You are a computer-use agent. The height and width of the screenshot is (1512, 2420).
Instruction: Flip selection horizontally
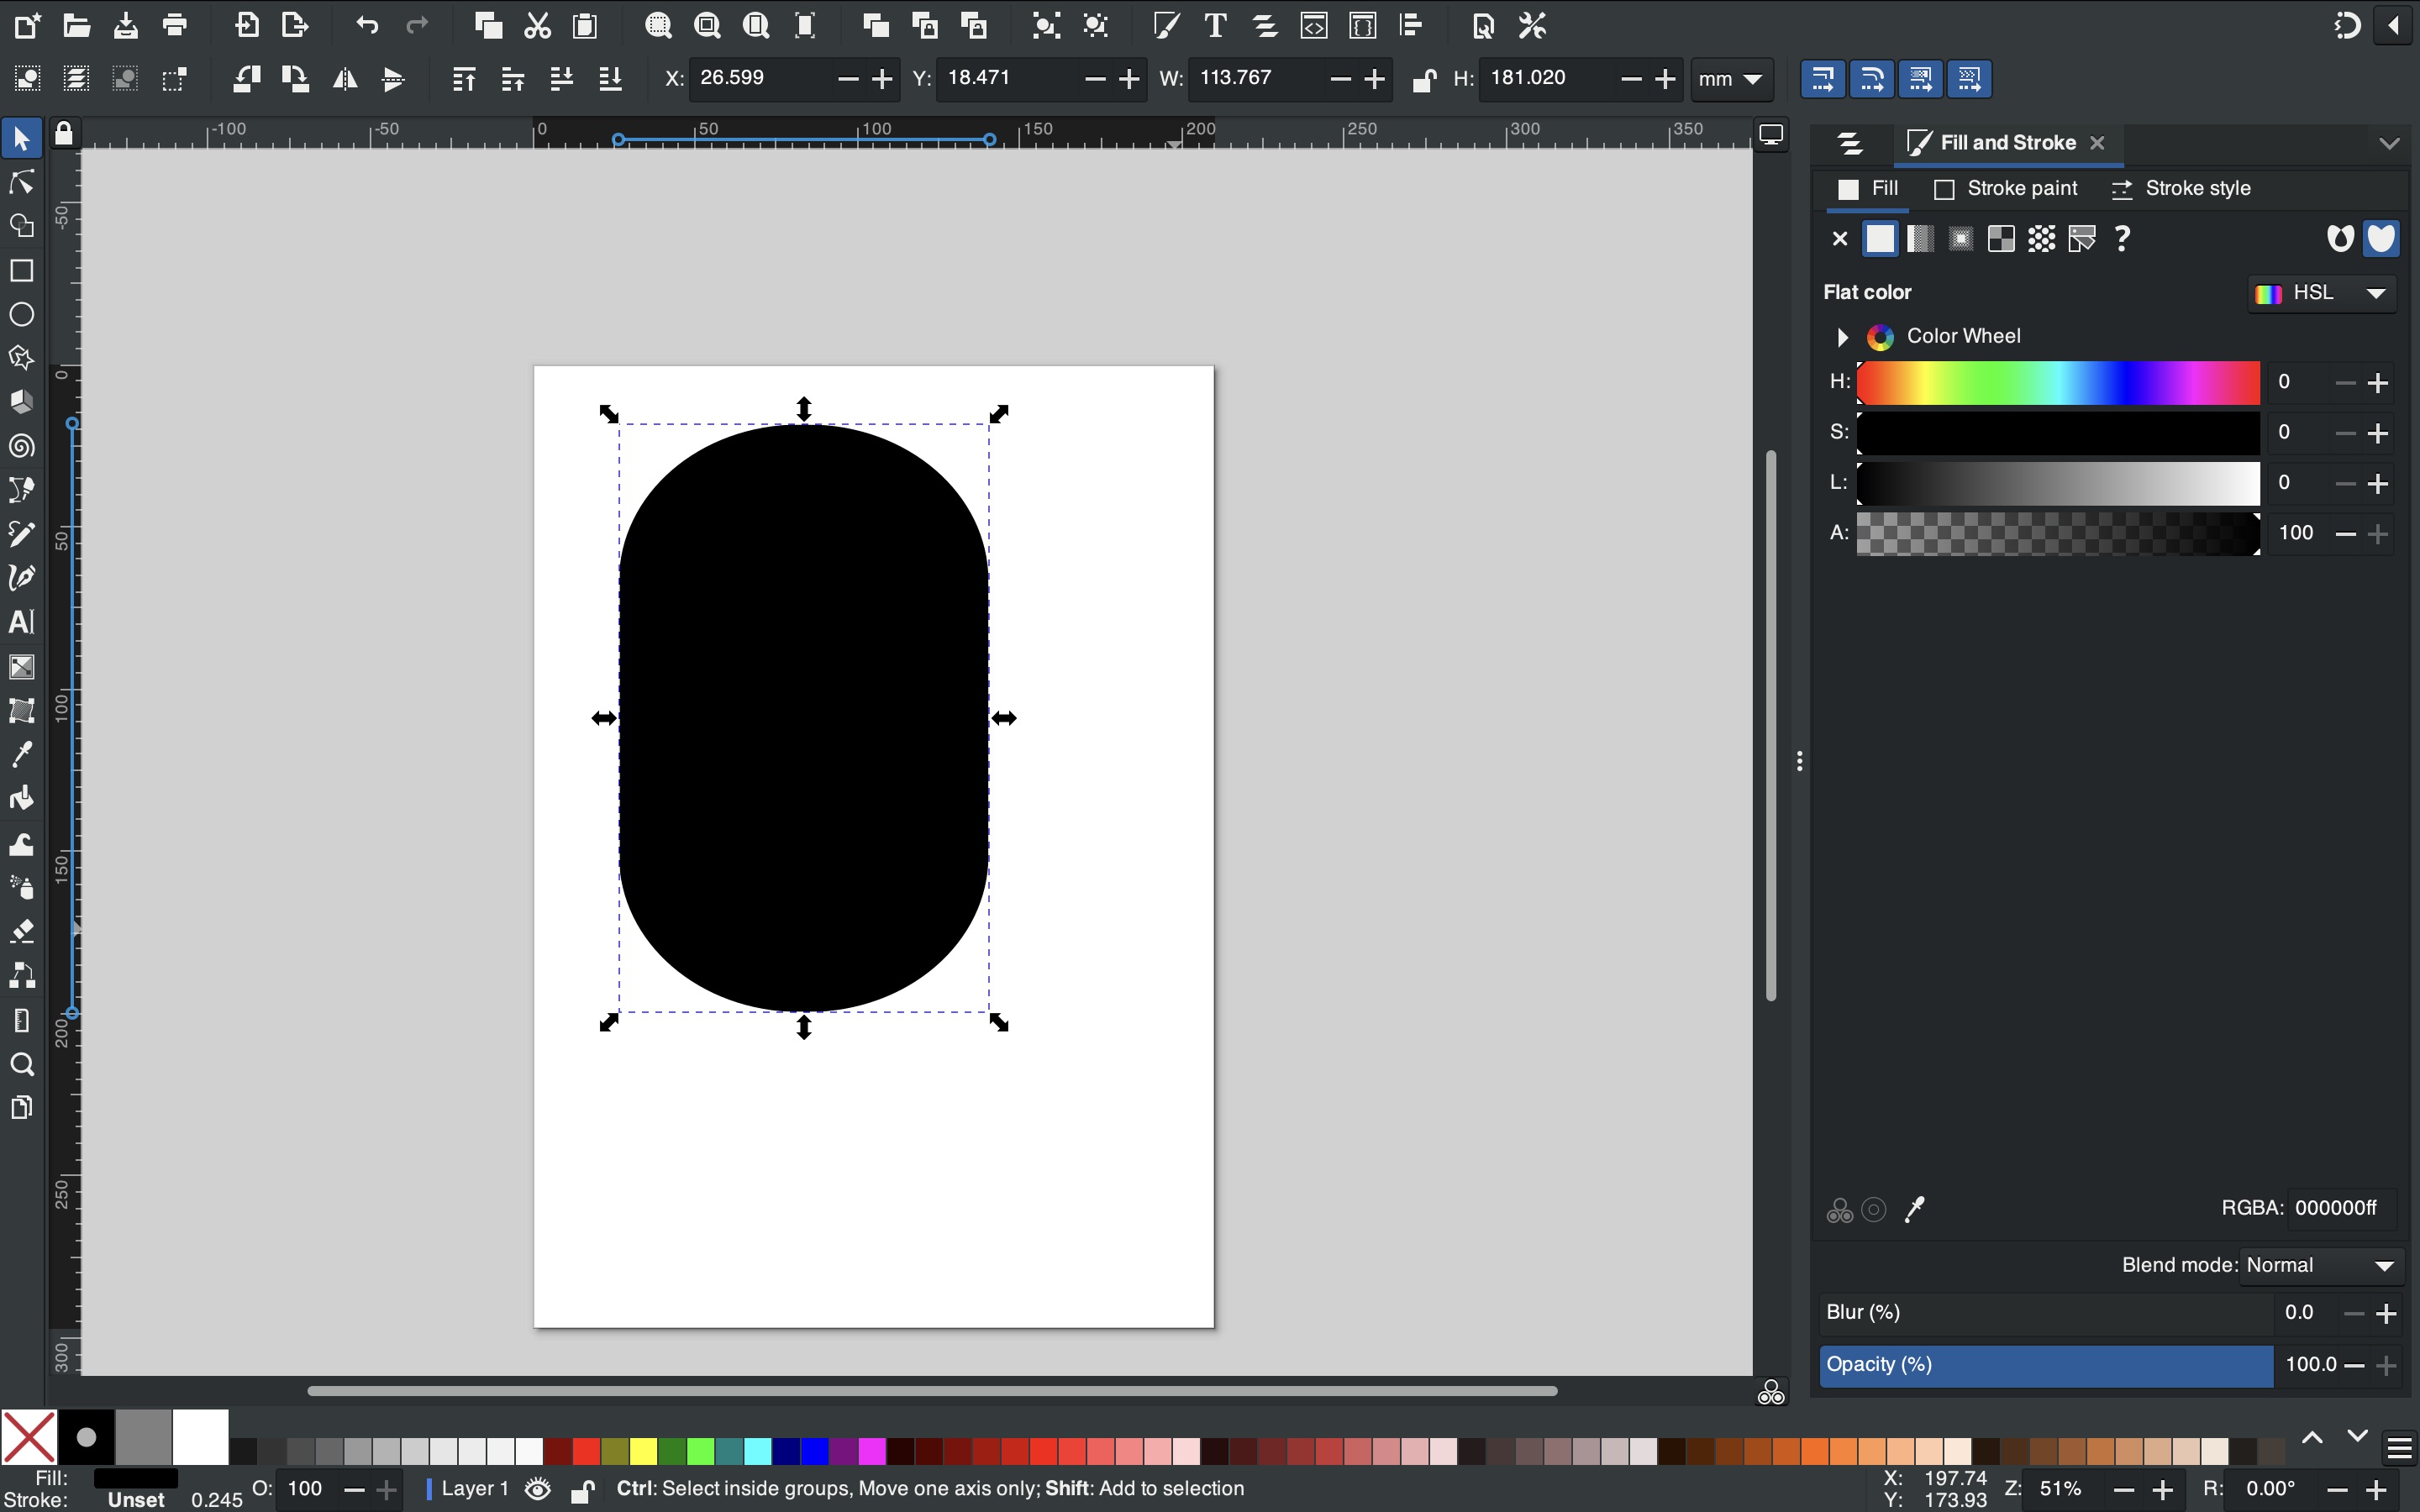(345, 79)
